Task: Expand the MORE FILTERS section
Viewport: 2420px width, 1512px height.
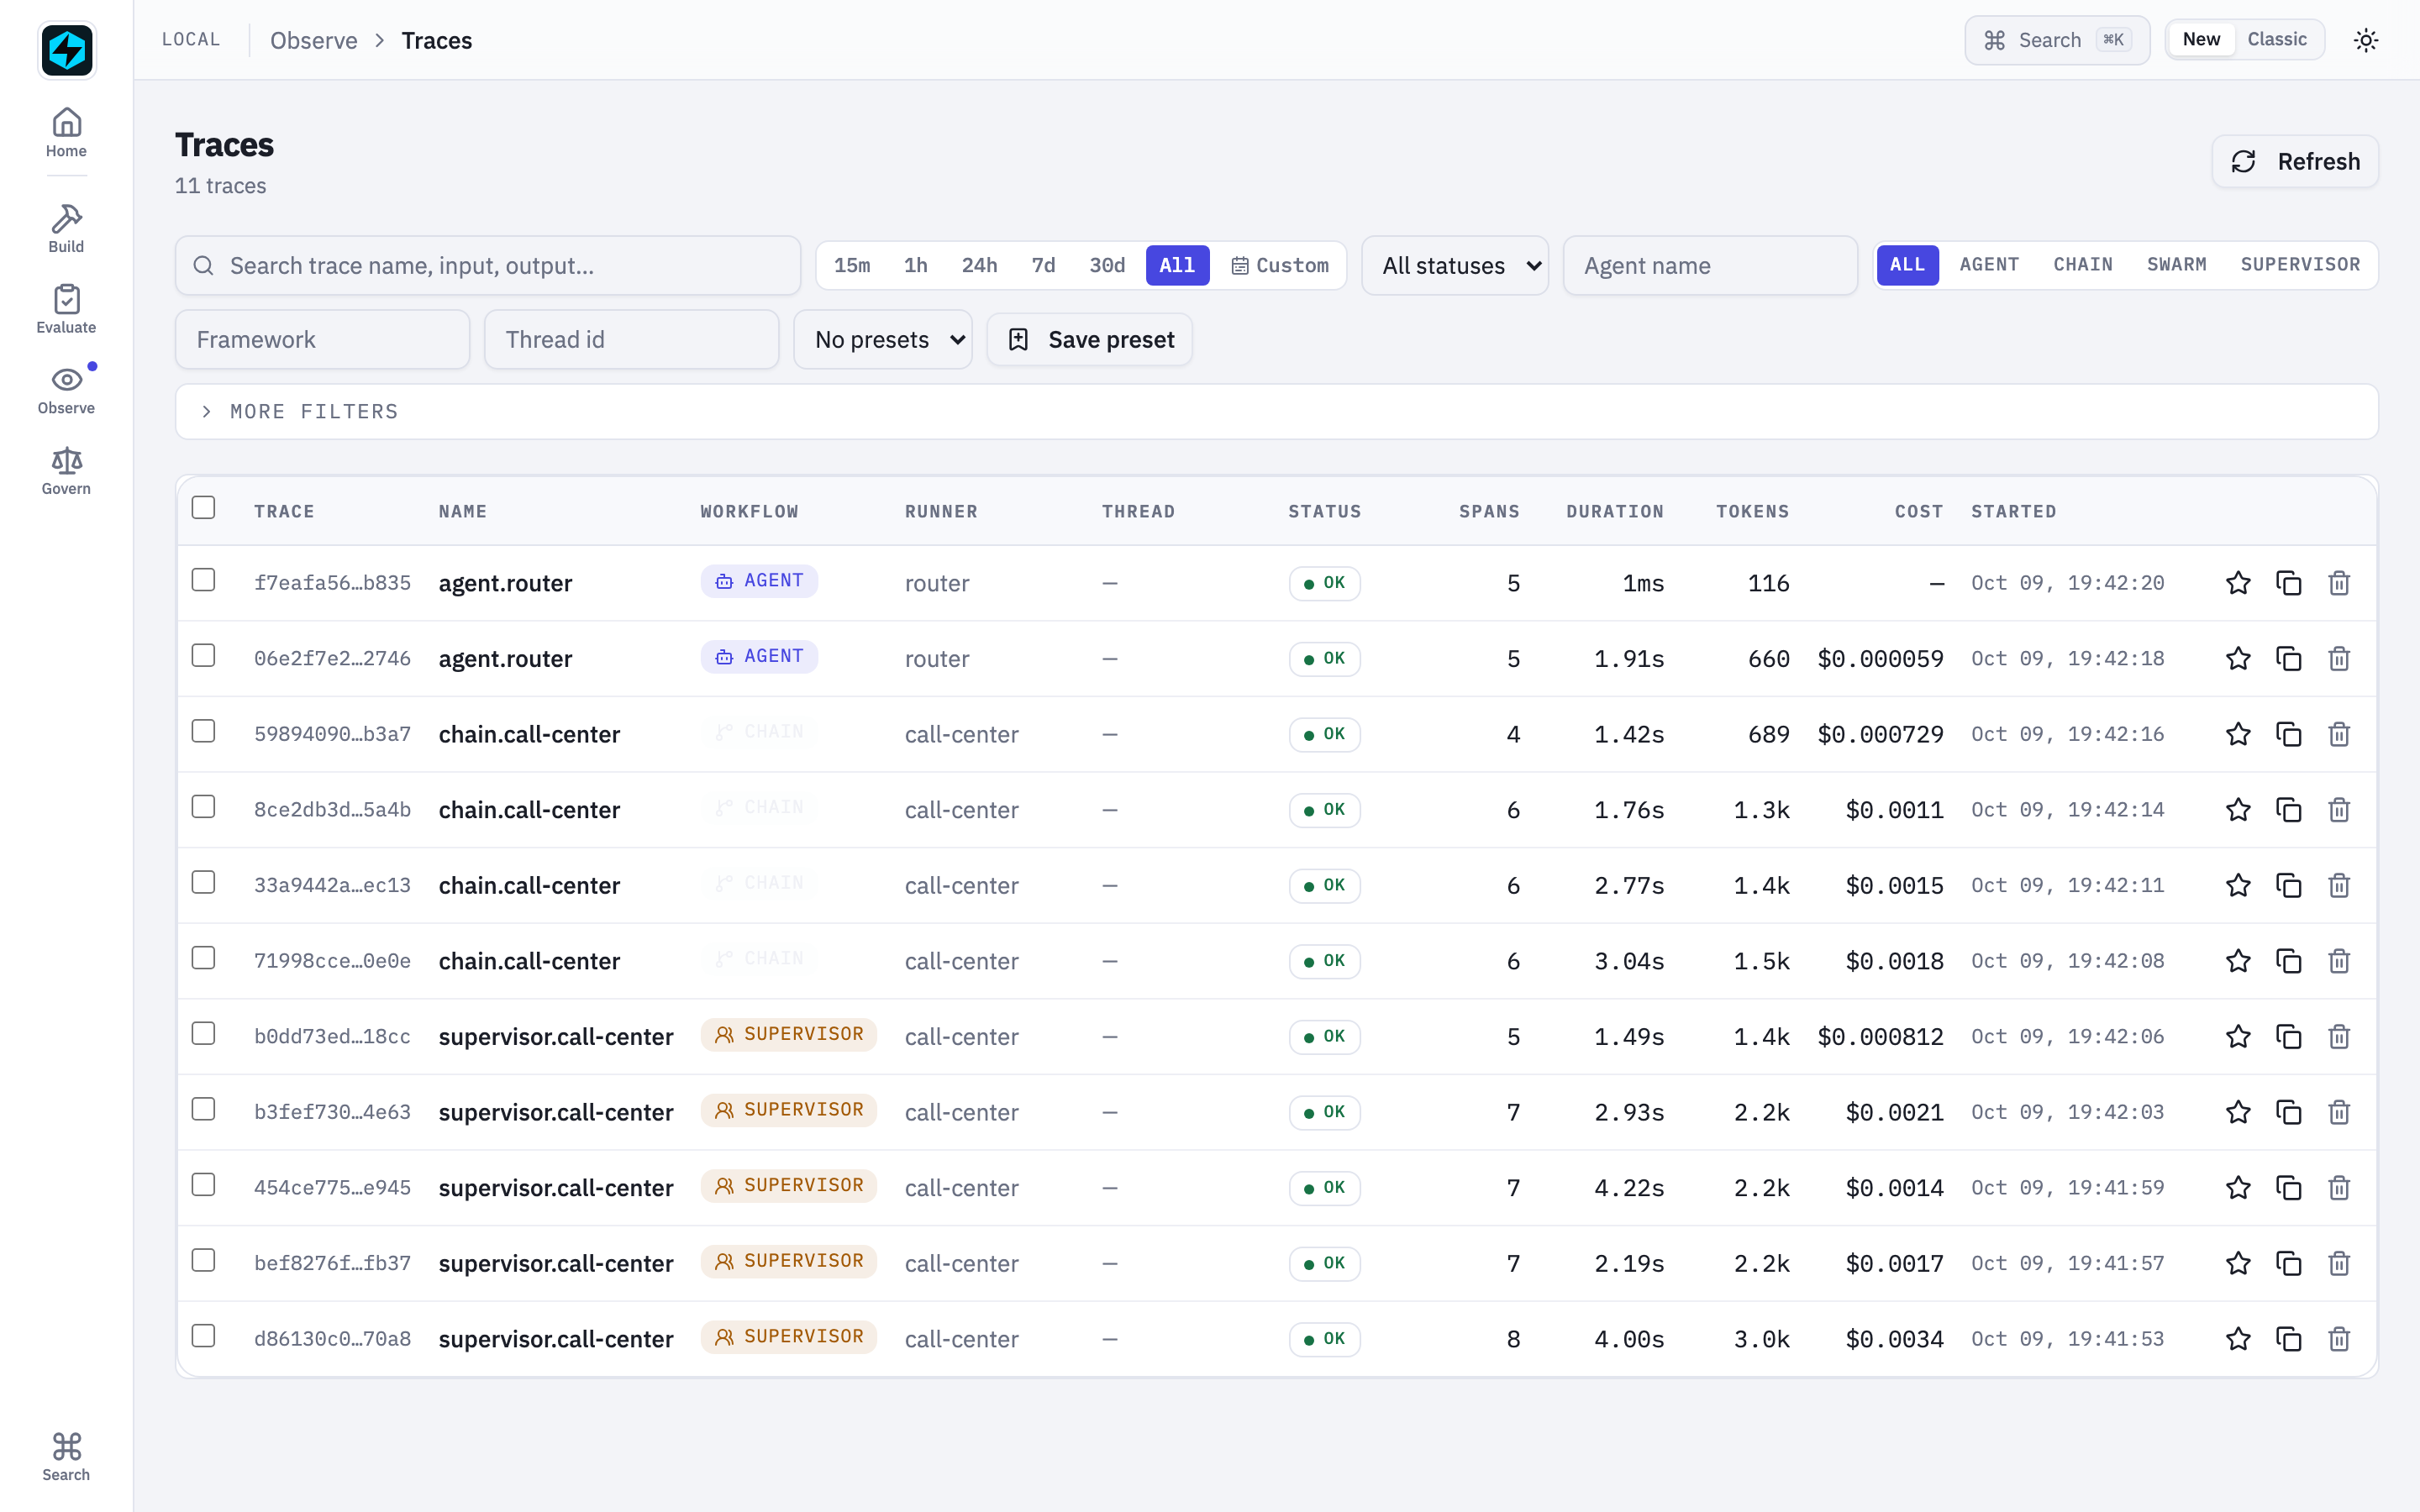Action: [1276, 412]
